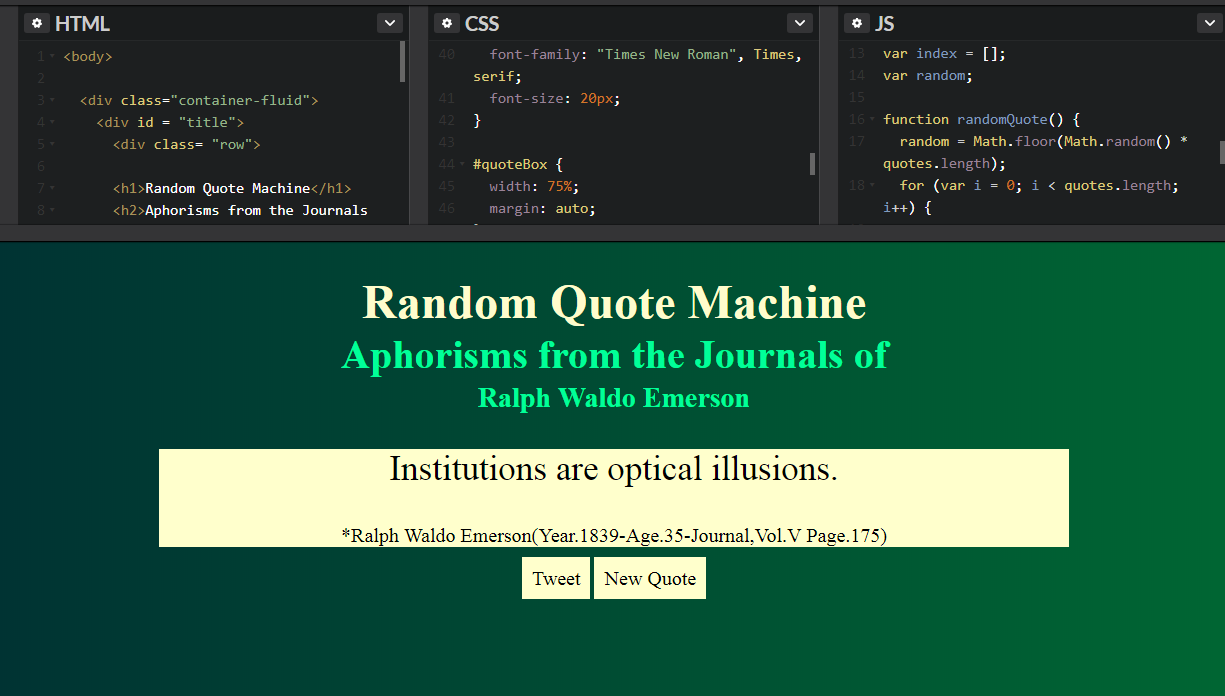Fold #quoteBox rule at CSS line 44
The height and width of the screenshot is (696, 1225).
tap(462, 165)
